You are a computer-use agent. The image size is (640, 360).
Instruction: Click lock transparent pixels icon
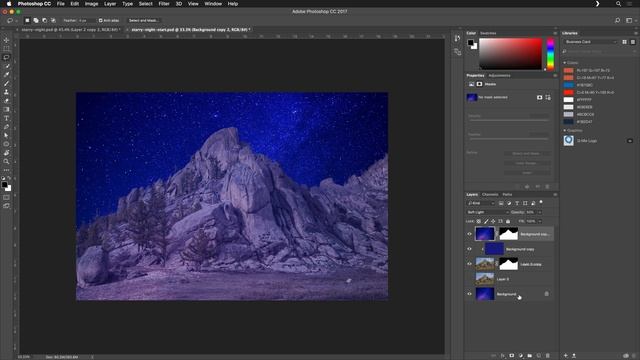pos(478,221)
